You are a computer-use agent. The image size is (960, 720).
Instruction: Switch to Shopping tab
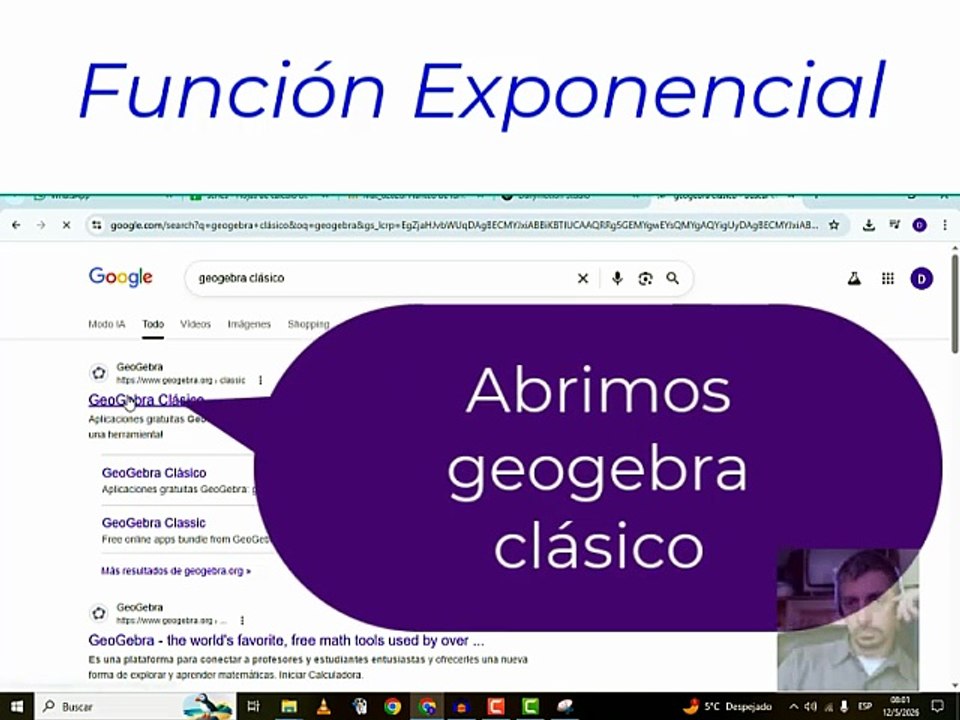click(309, 324)
